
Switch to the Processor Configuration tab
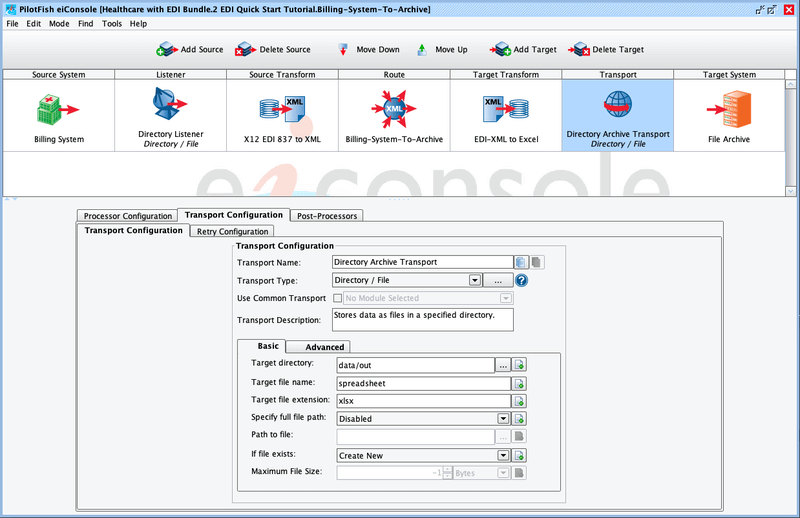(128, 216)
